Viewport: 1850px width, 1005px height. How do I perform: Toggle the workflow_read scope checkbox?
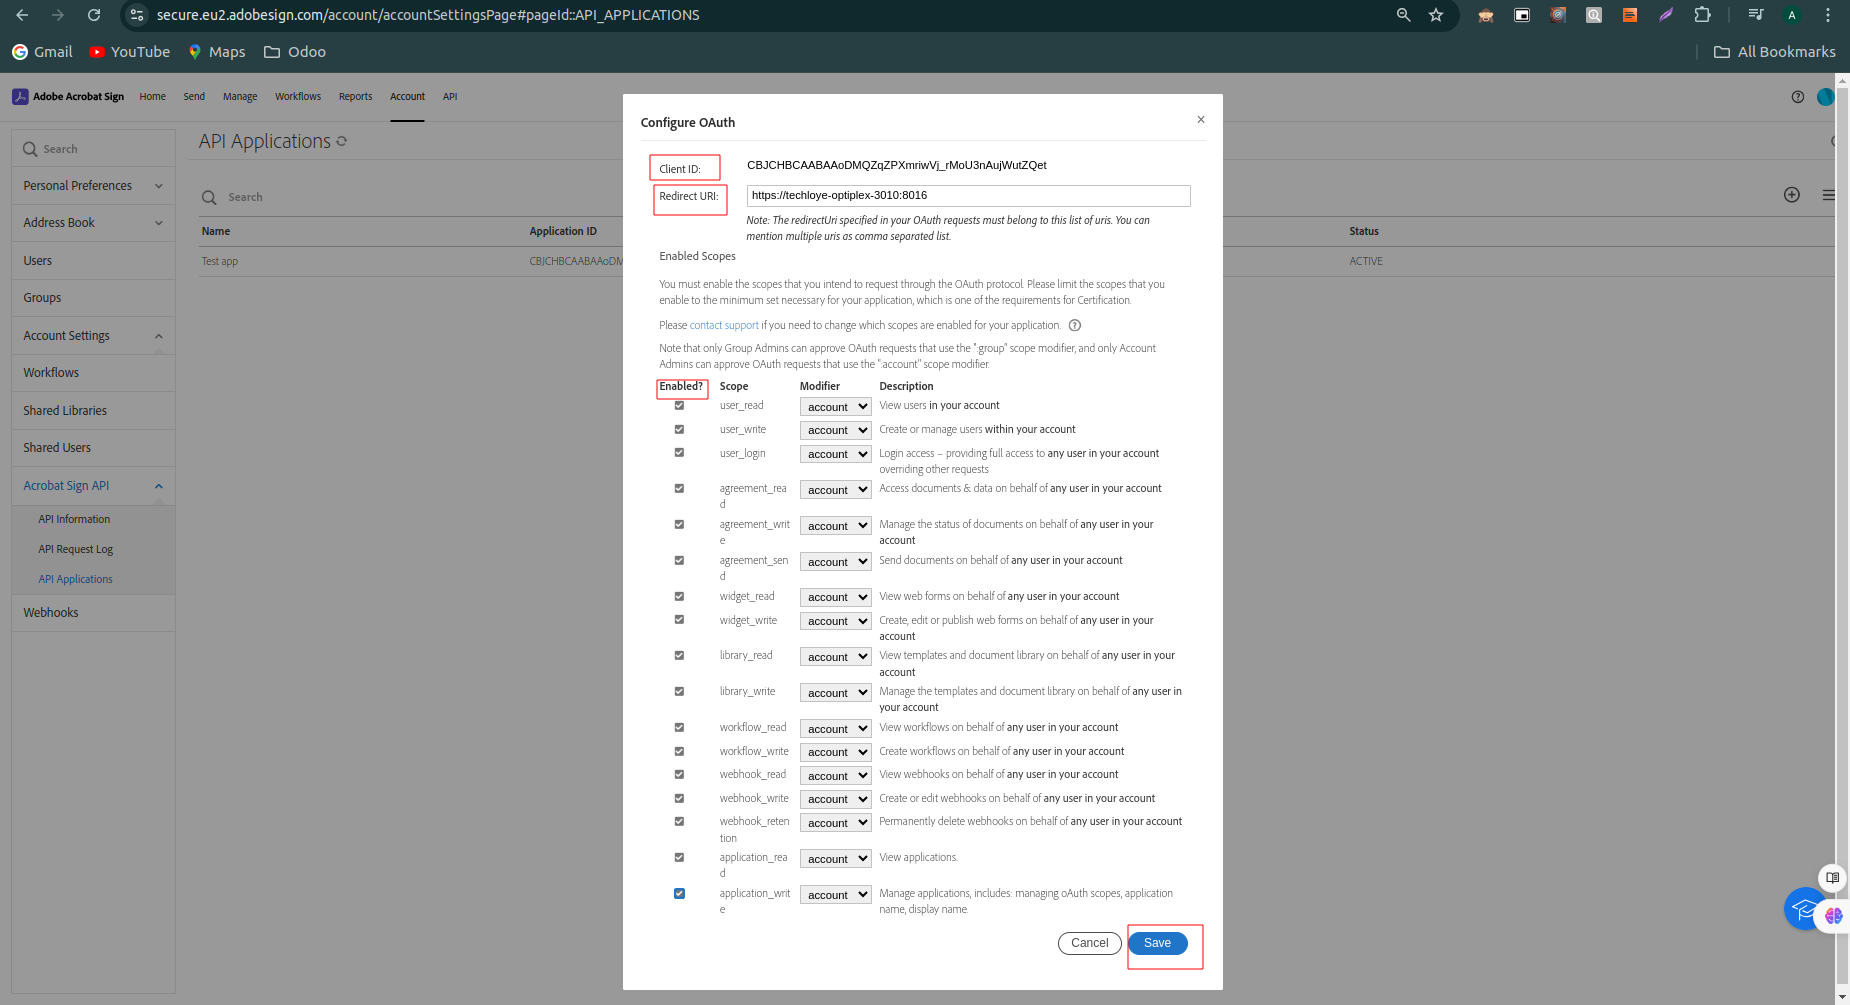point(679,728)
